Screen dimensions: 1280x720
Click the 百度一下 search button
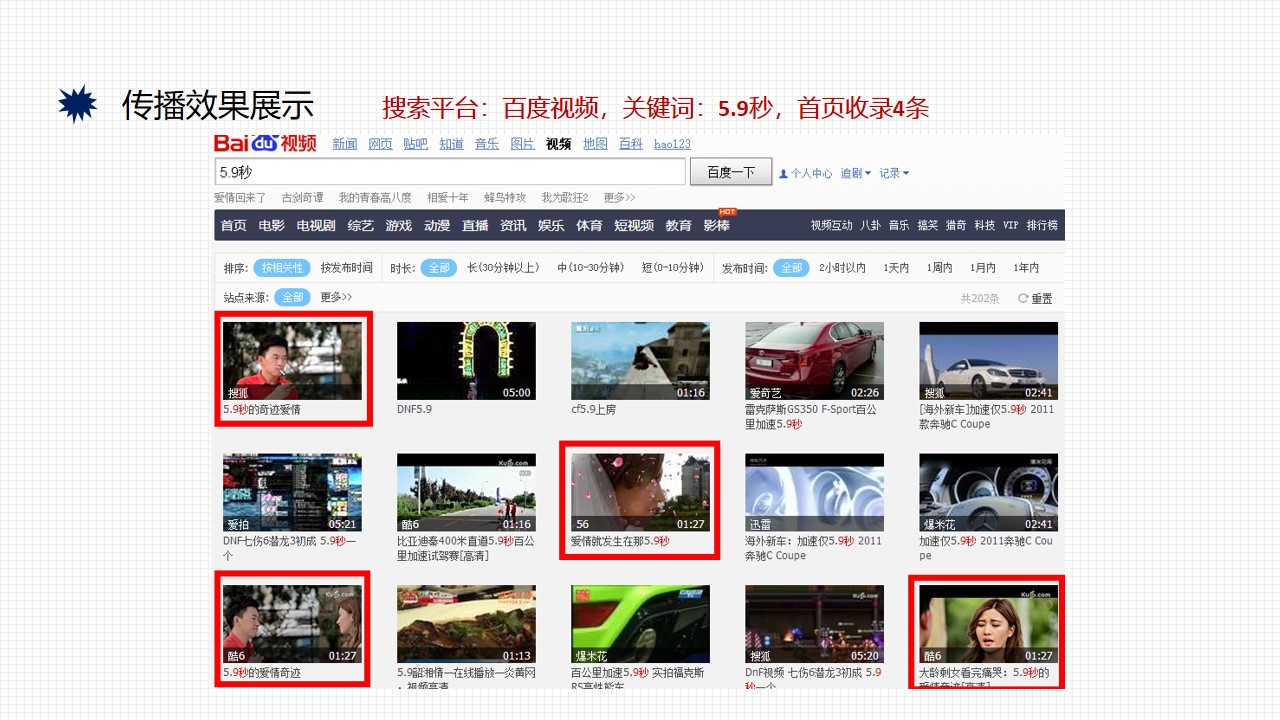click(x=731, y=172)
